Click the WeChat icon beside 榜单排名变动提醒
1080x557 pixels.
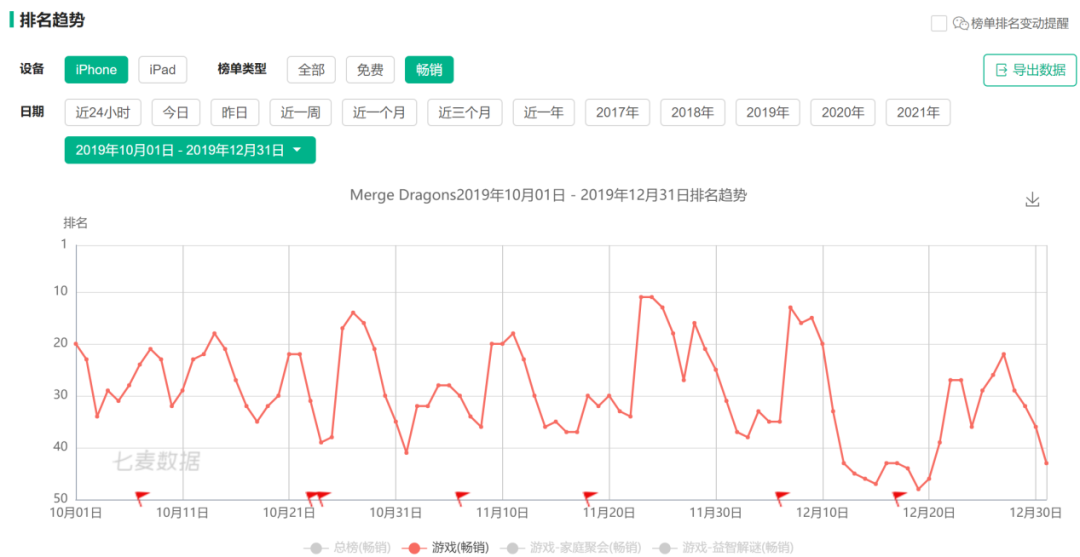961,23
